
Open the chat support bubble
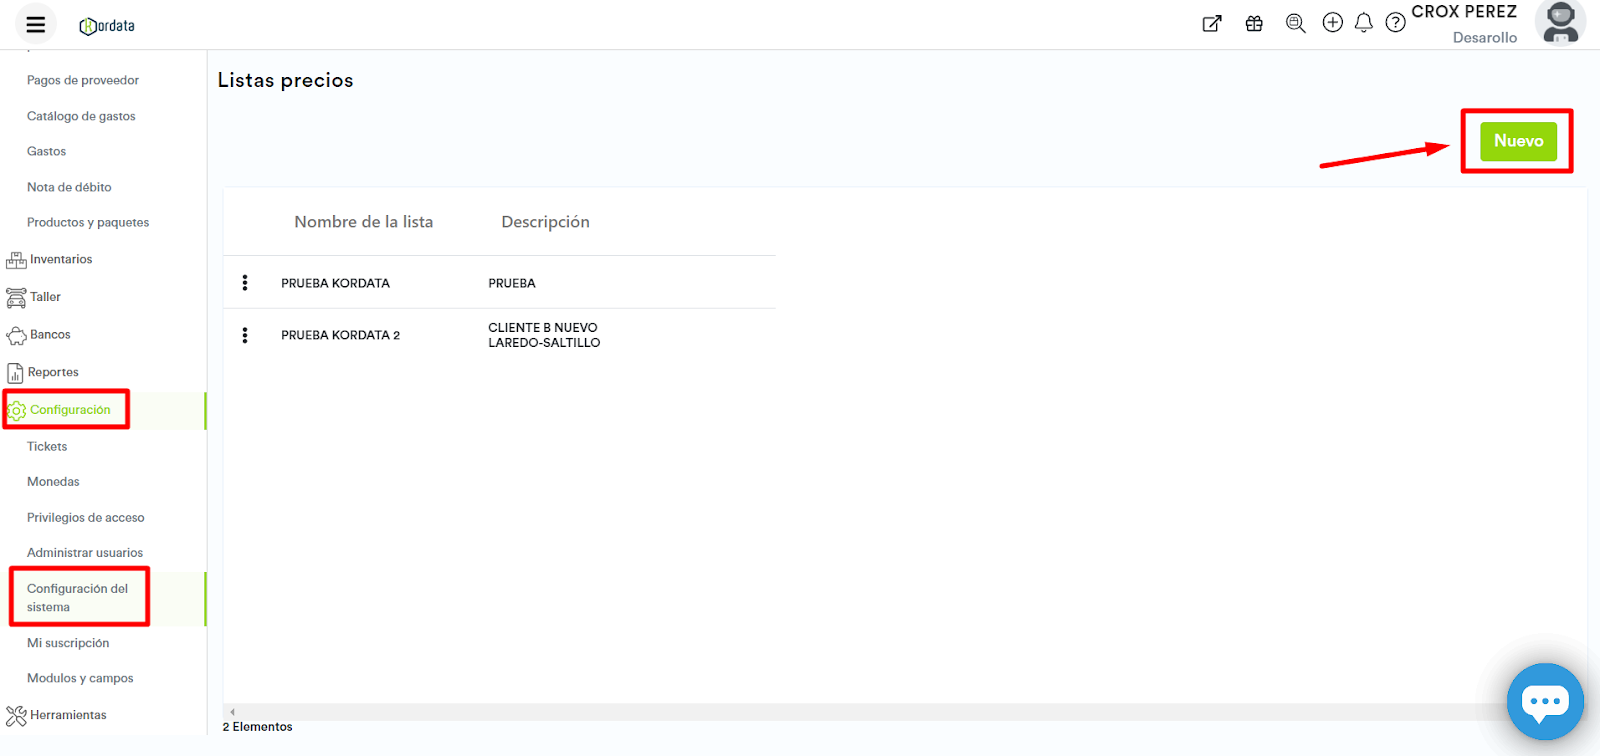(1545, 701)
